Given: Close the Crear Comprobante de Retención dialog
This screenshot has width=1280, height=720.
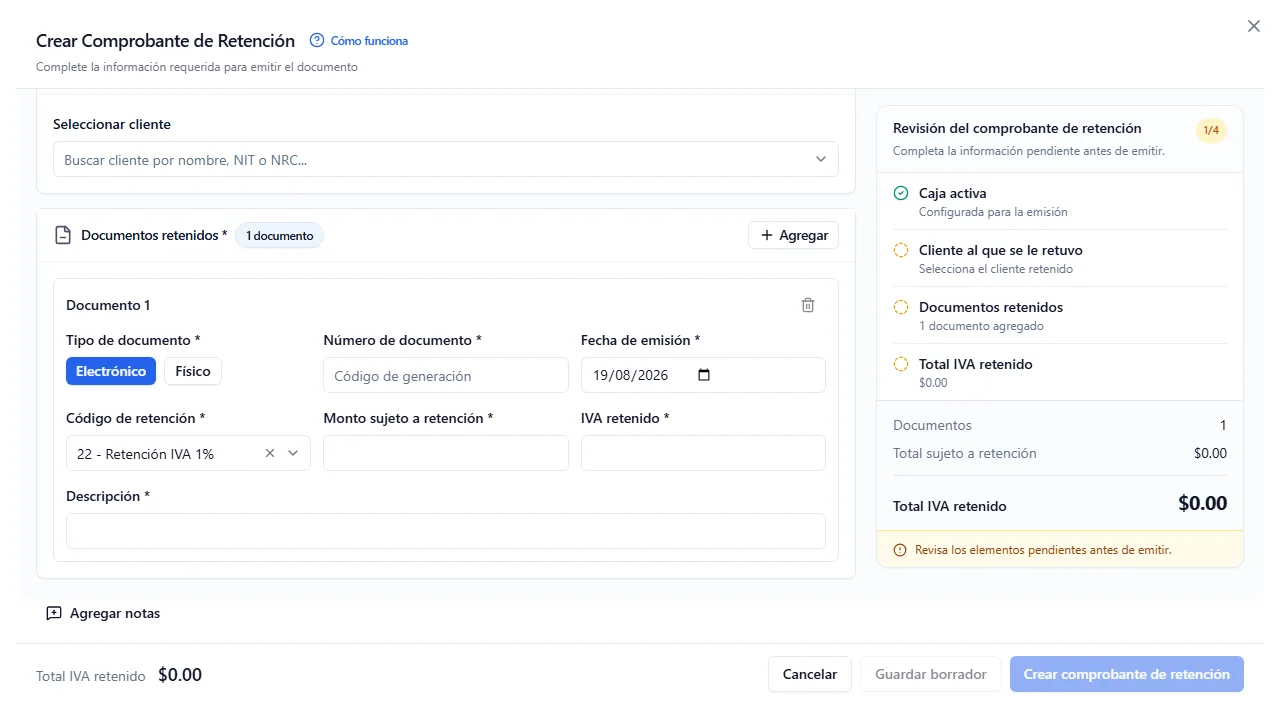Looking at the screenshot, I should (x=1254, y=27).
